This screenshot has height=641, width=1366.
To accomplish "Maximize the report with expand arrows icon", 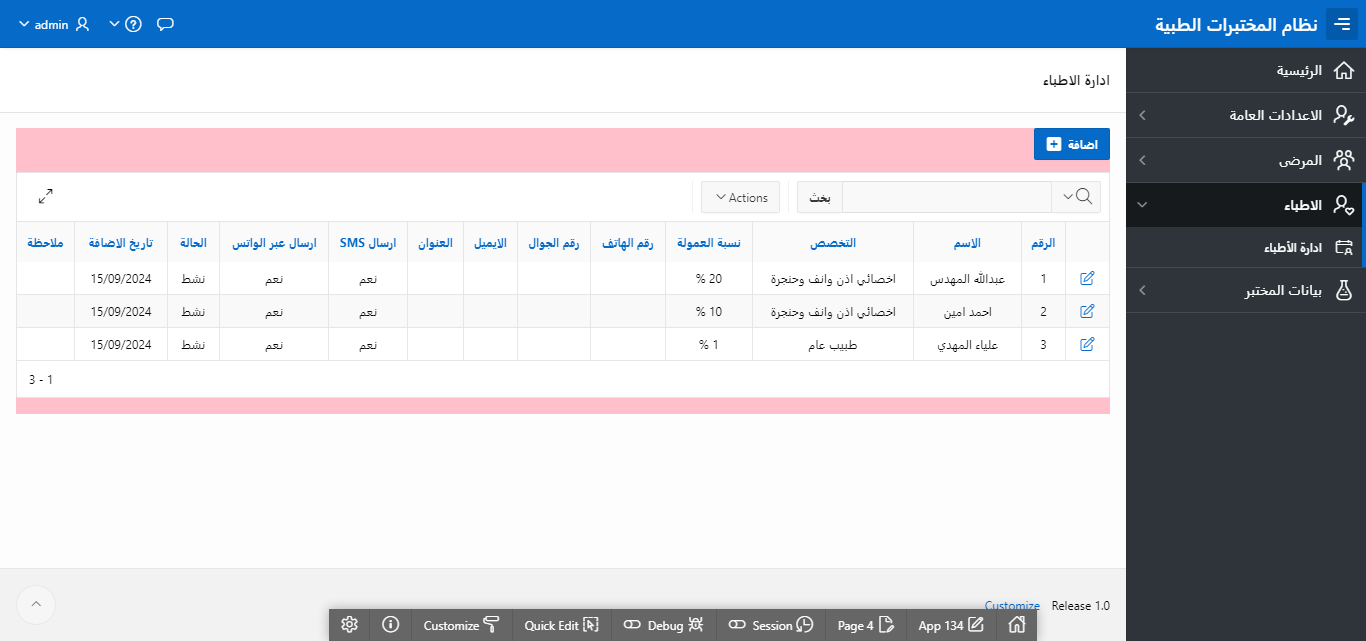I will point(46,196).
